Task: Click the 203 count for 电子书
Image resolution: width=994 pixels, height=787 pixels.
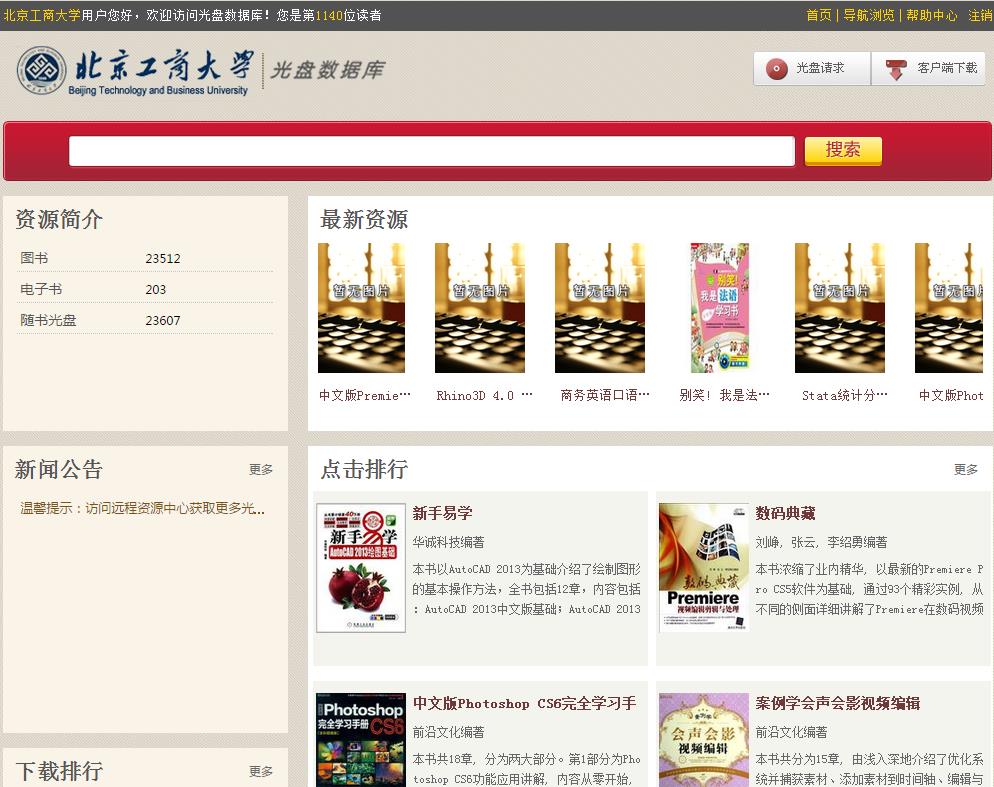Action: click(x=156, y=290)
